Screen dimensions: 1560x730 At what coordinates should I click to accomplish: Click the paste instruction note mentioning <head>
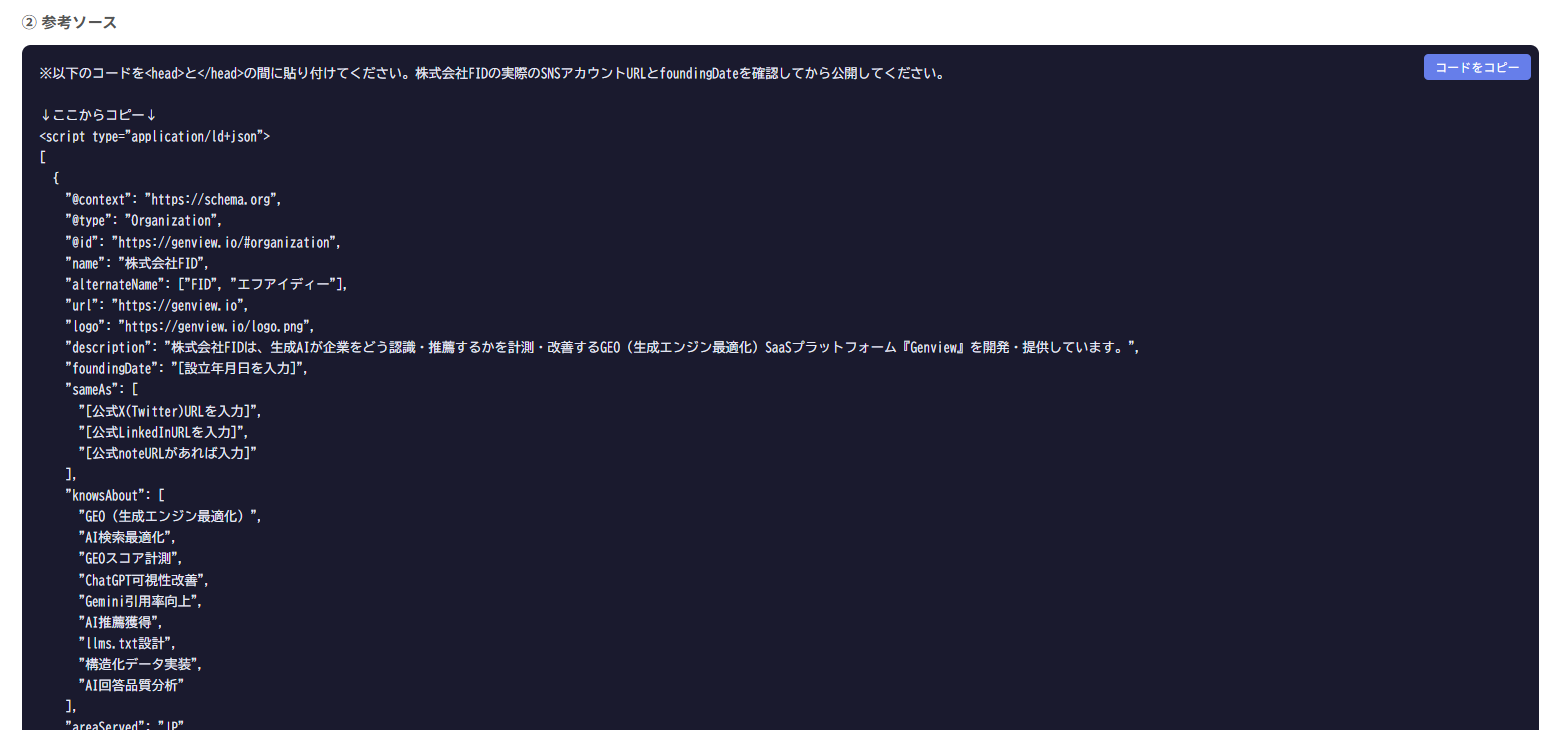[x=492, y=73]
